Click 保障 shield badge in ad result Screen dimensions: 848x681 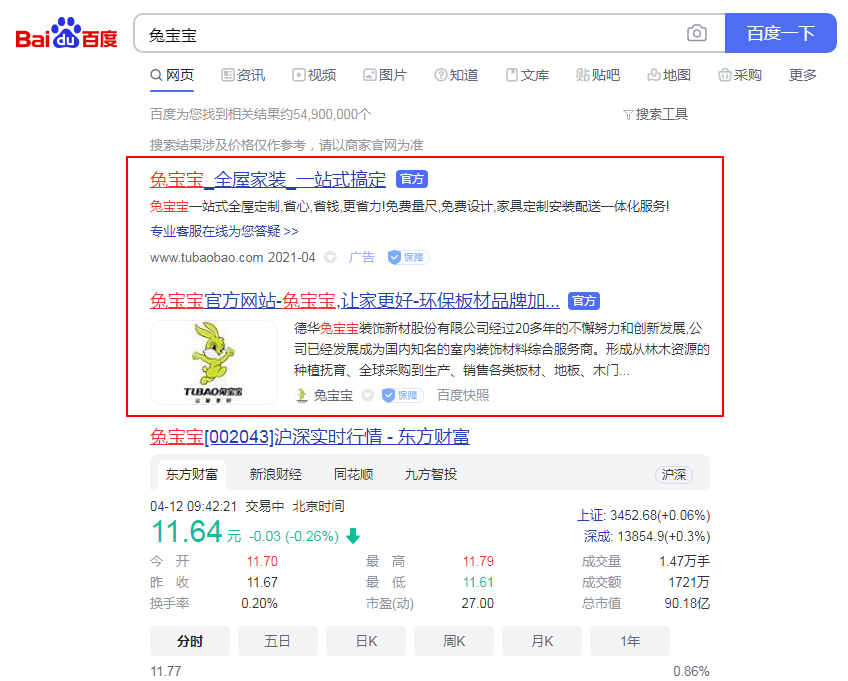pos(408,257)
